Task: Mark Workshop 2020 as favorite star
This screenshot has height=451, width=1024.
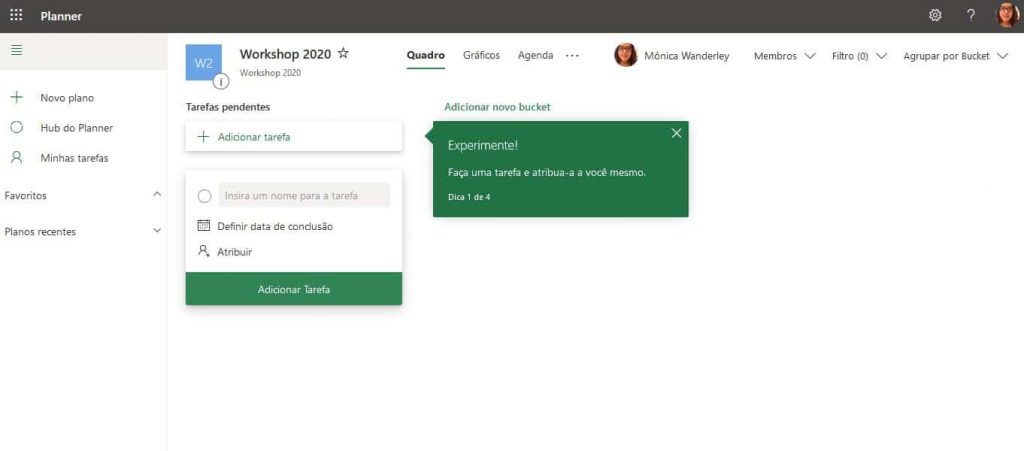Action: [343, 54]
